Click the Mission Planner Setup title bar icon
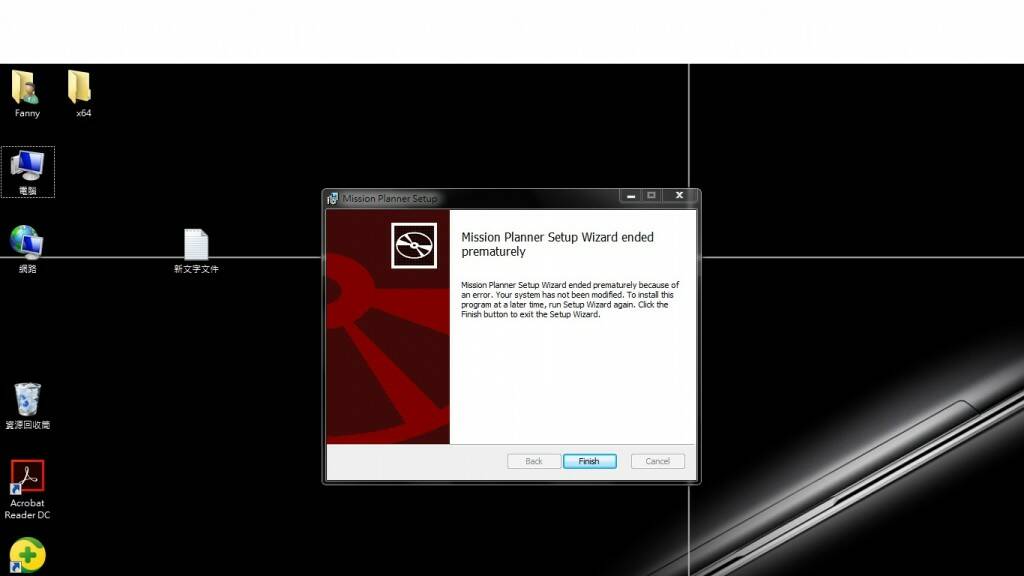Screen dimensions: 1024x576 tap(332, 199)
